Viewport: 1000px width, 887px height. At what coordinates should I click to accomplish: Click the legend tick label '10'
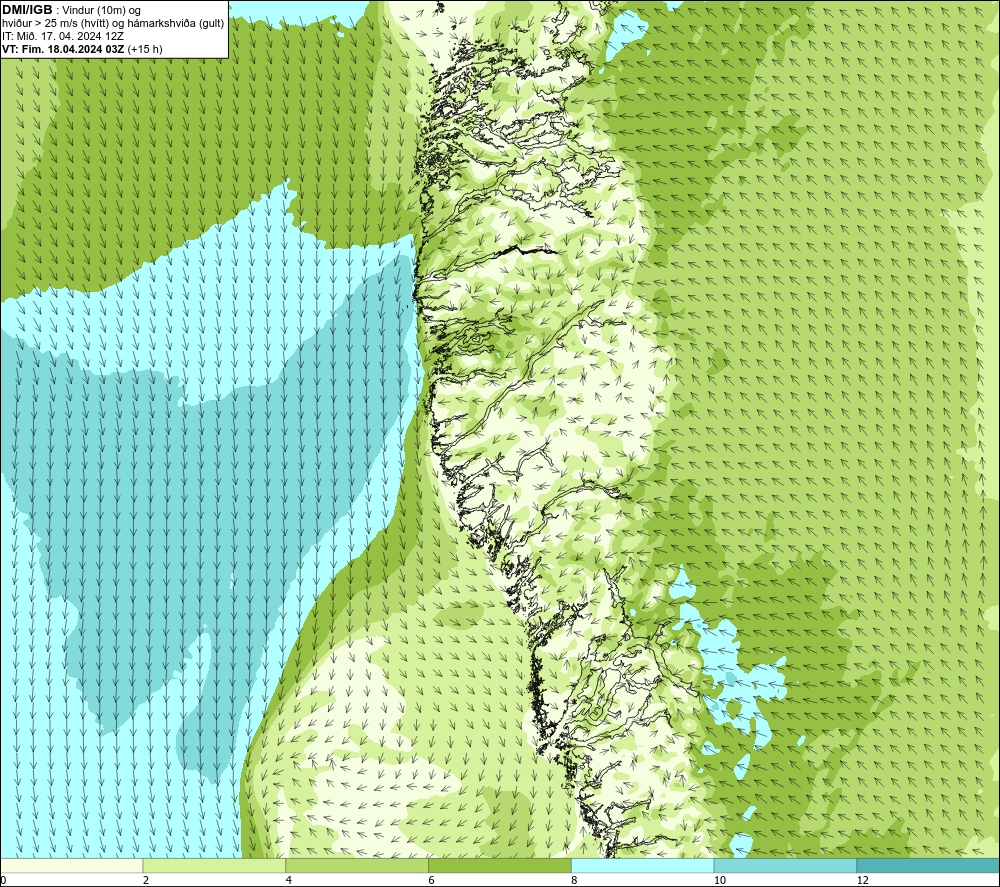coord(719,880)
